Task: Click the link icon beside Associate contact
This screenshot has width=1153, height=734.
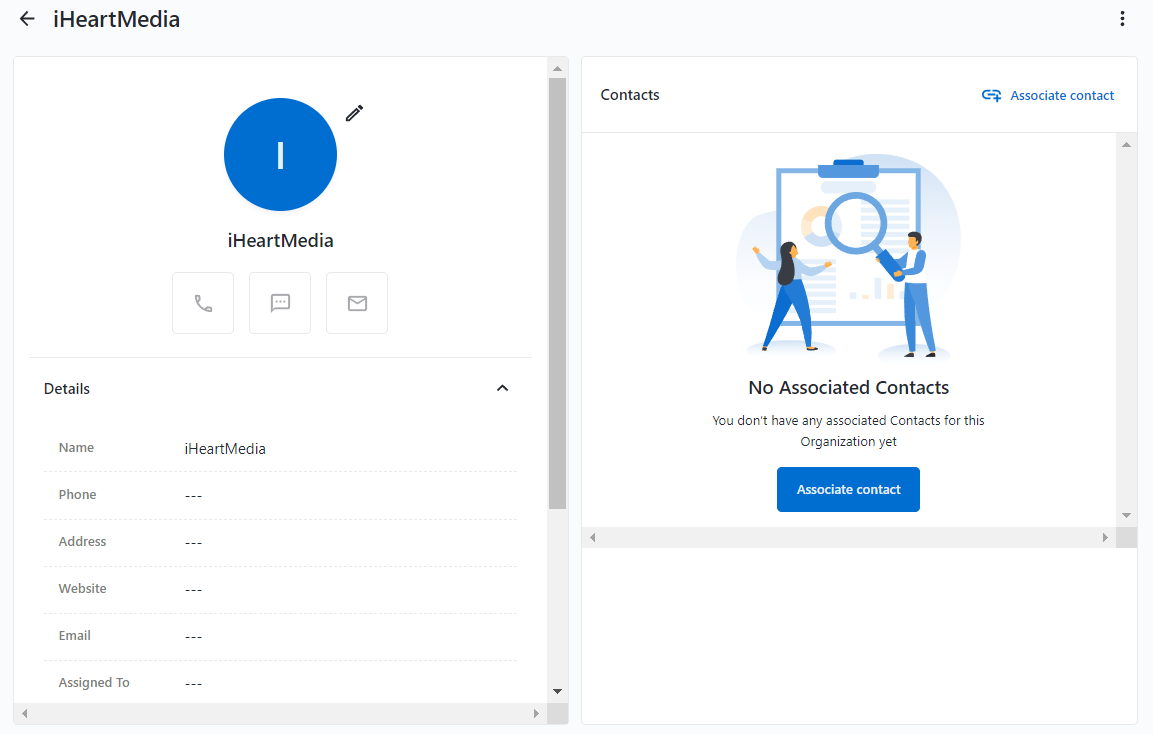Action: pos(991,96)
